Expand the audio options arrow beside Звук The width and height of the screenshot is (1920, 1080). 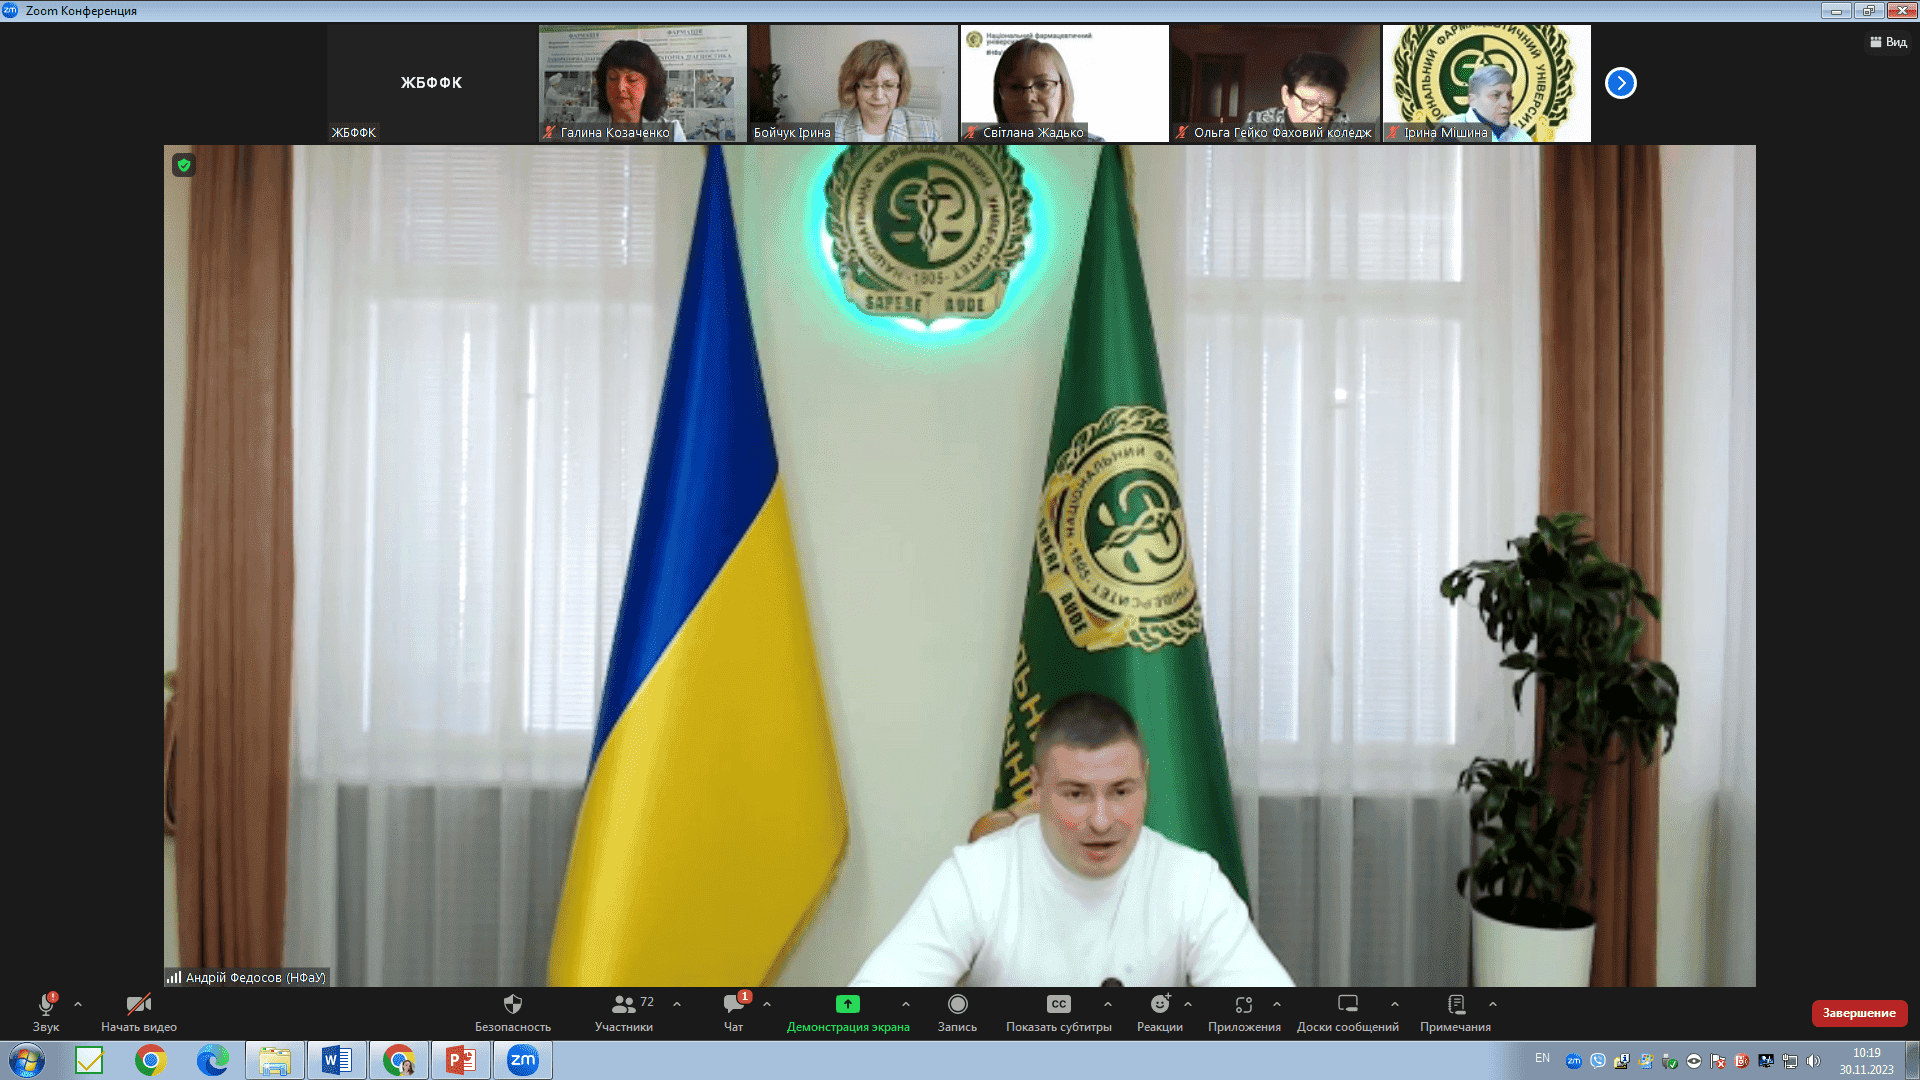click(78, 1004)
